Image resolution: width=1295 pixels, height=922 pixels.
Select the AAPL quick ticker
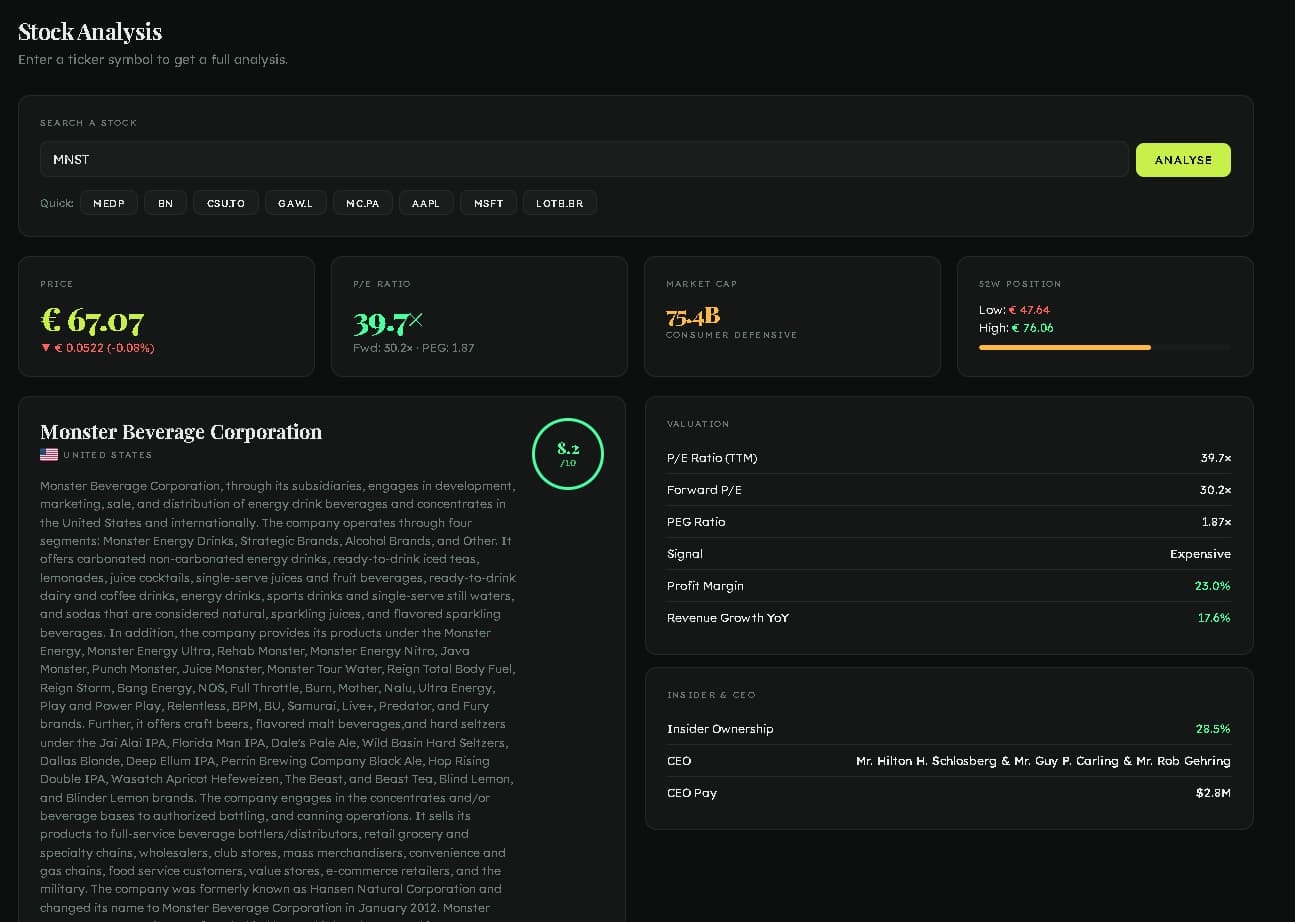[x=426, y=203]
